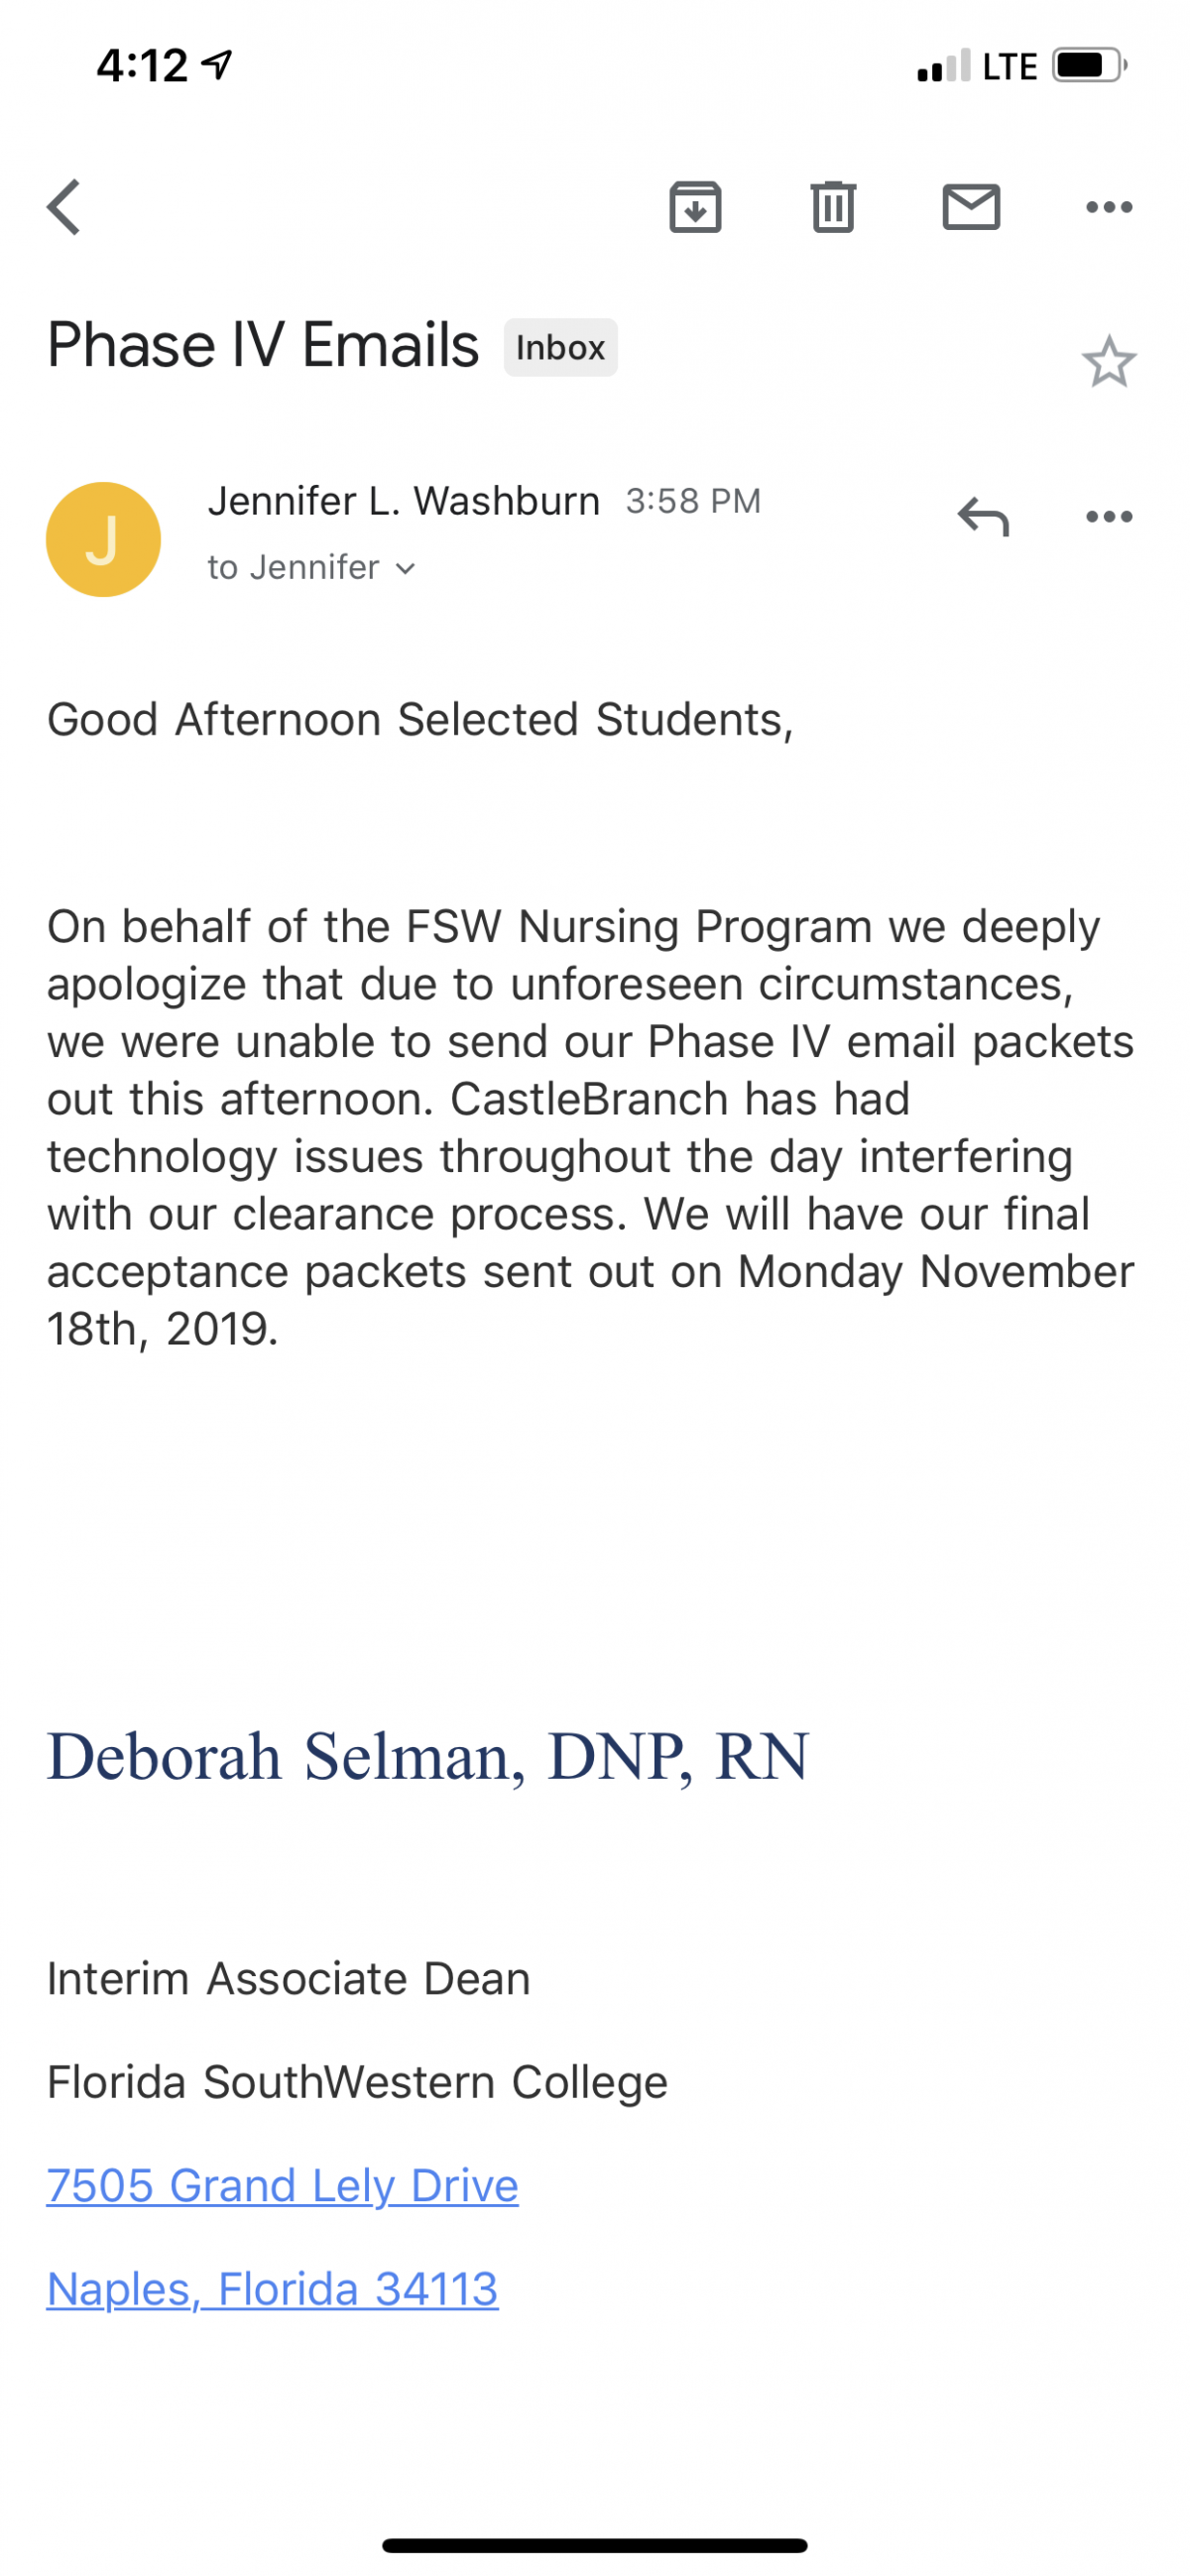Star the Phase IV Emails message
Viewport: 1190px width, 2576px height.
point(1109,361)
